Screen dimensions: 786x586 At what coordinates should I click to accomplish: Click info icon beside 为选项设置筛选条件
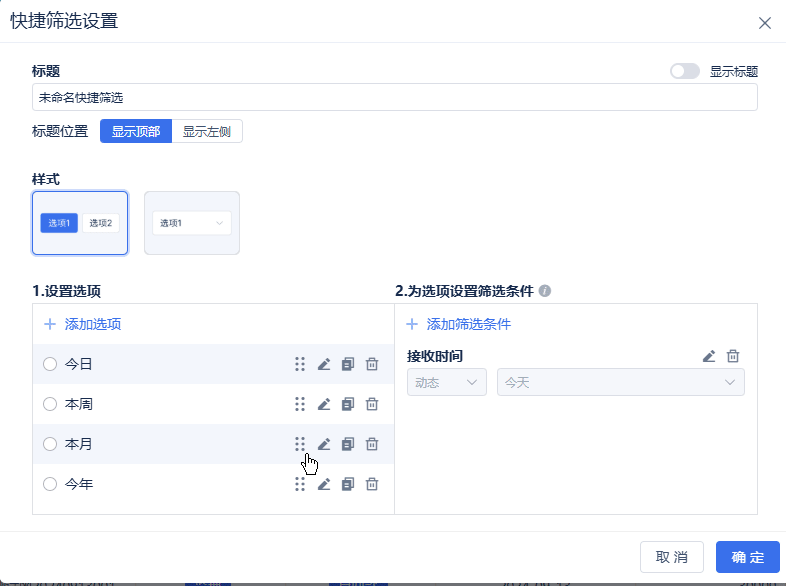[x=545, y=292]
